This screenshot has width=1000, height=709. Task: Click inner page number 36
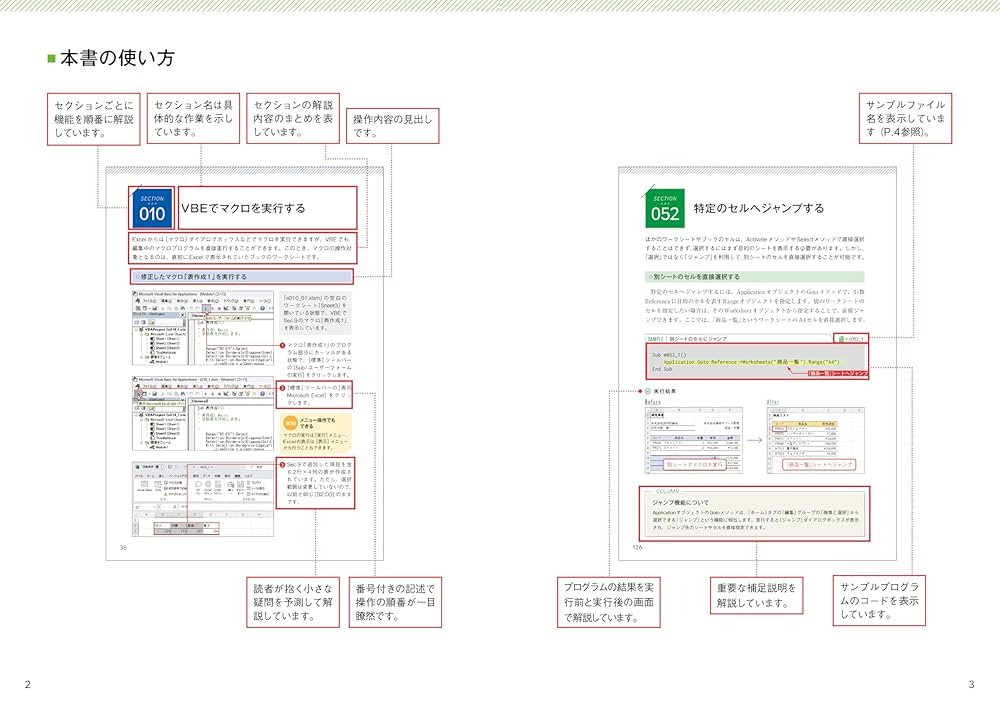coord(123,548)
